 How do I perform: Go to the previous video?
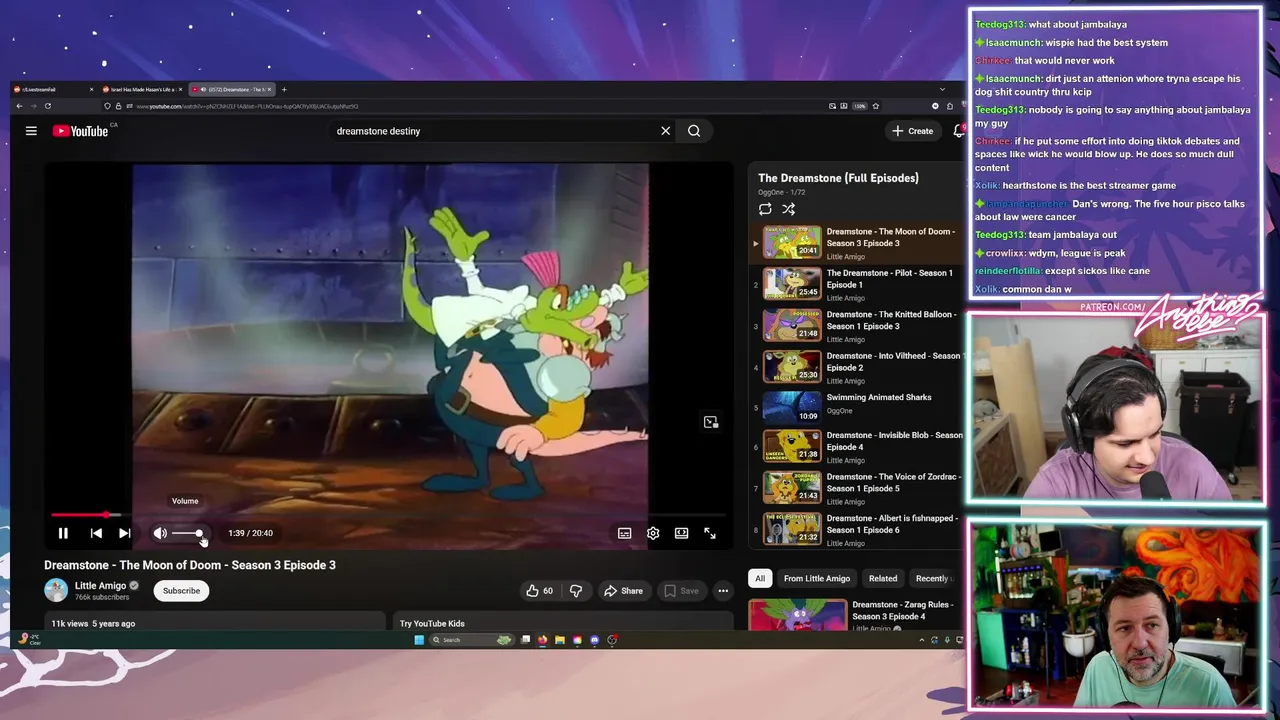96,533
